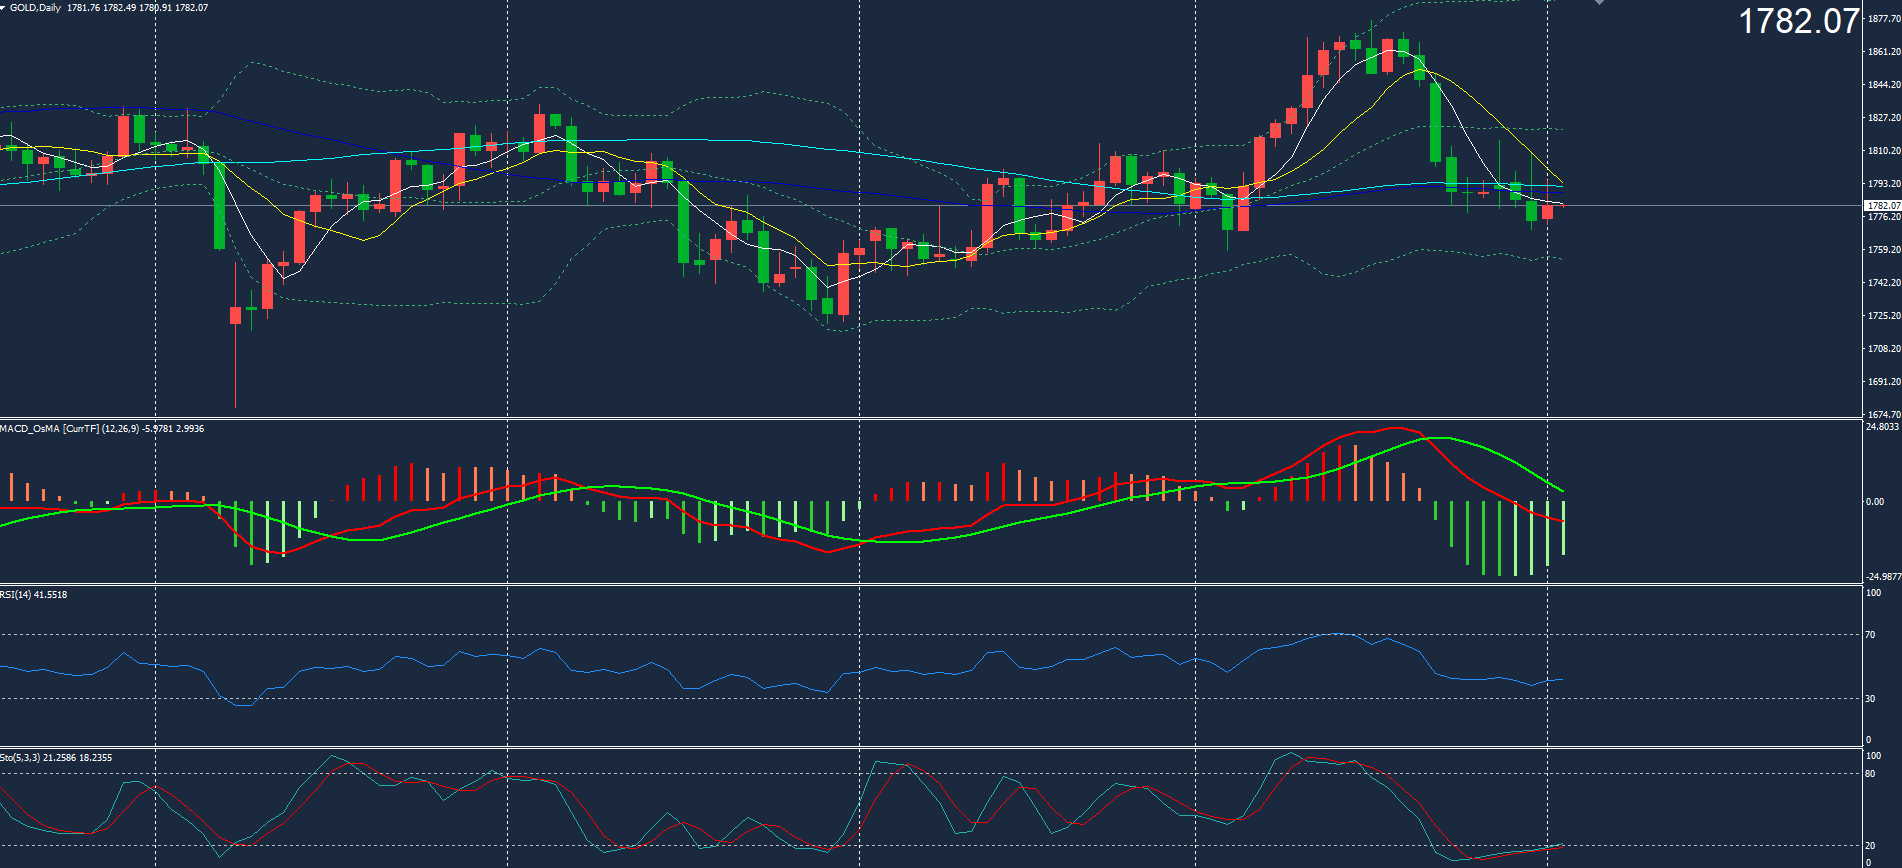Click the 1827.20 price scale value
Screen dimensions: 1902x868
[1884, 117]
